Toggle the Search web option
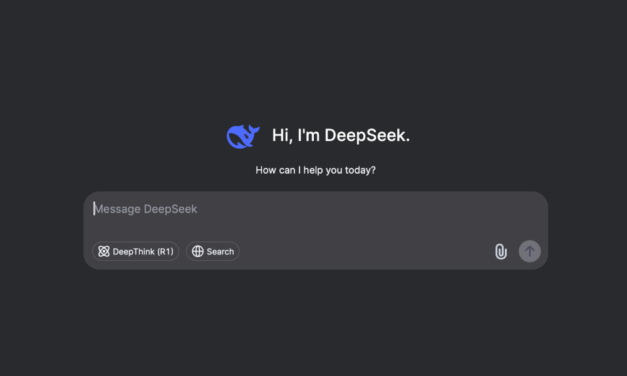Image resolution: width=627 pixels, height=376 pixels. 213,251
